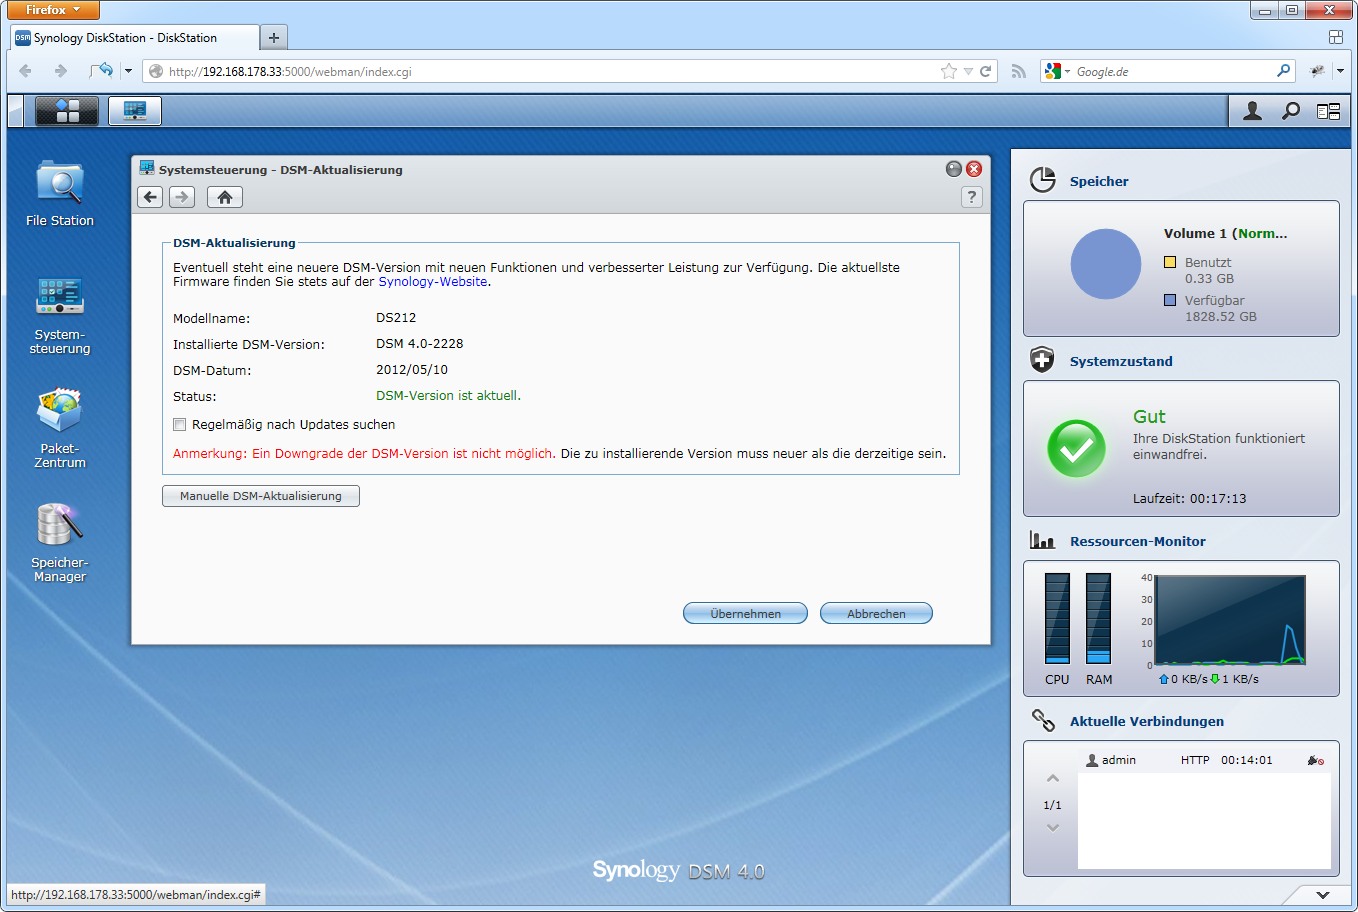Viewport: 1358px width, 912px height.
Task: Click the Übernehmen button
Action: pos(745,613)
